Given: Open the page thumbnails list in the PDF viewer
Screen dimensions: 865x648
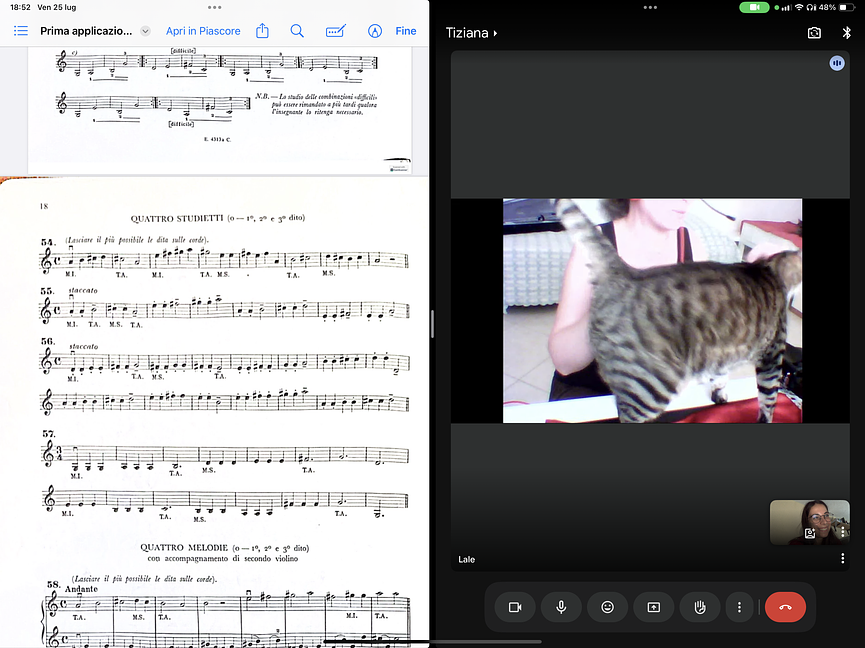Looking at the screenshot, I should pyautogui.click(x=20, y=31).
